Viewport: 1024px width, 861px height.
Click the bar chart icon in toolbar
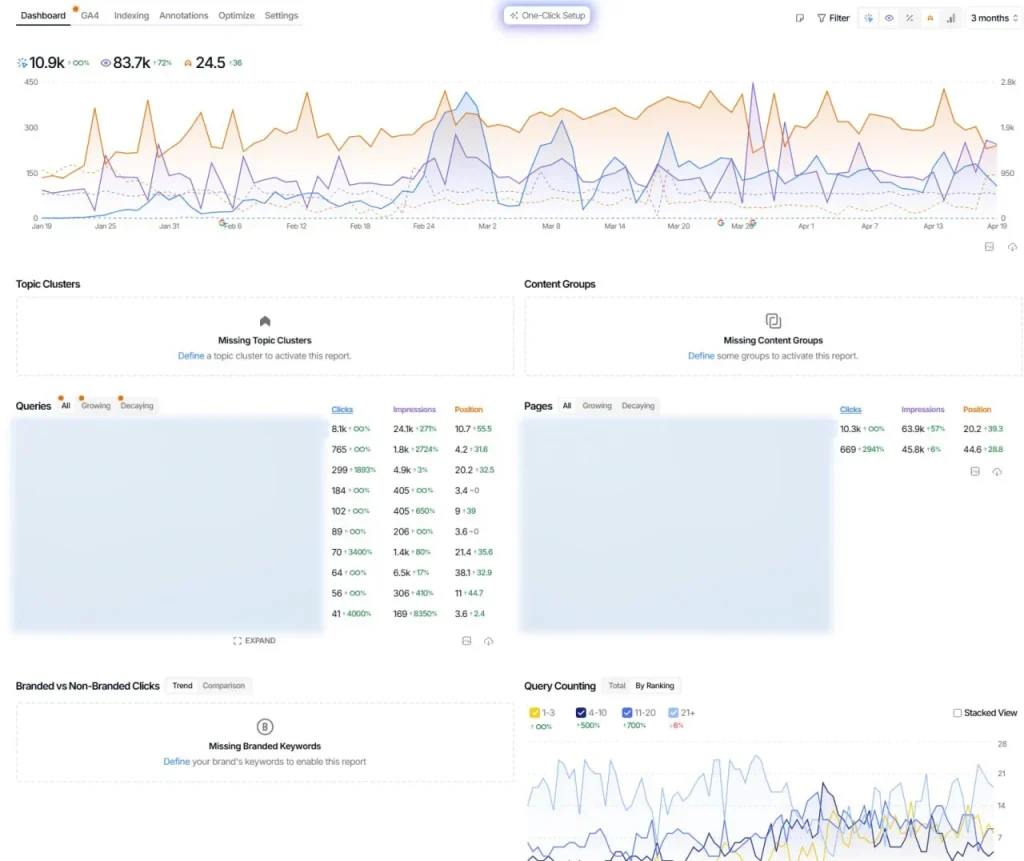coord(950,18)
